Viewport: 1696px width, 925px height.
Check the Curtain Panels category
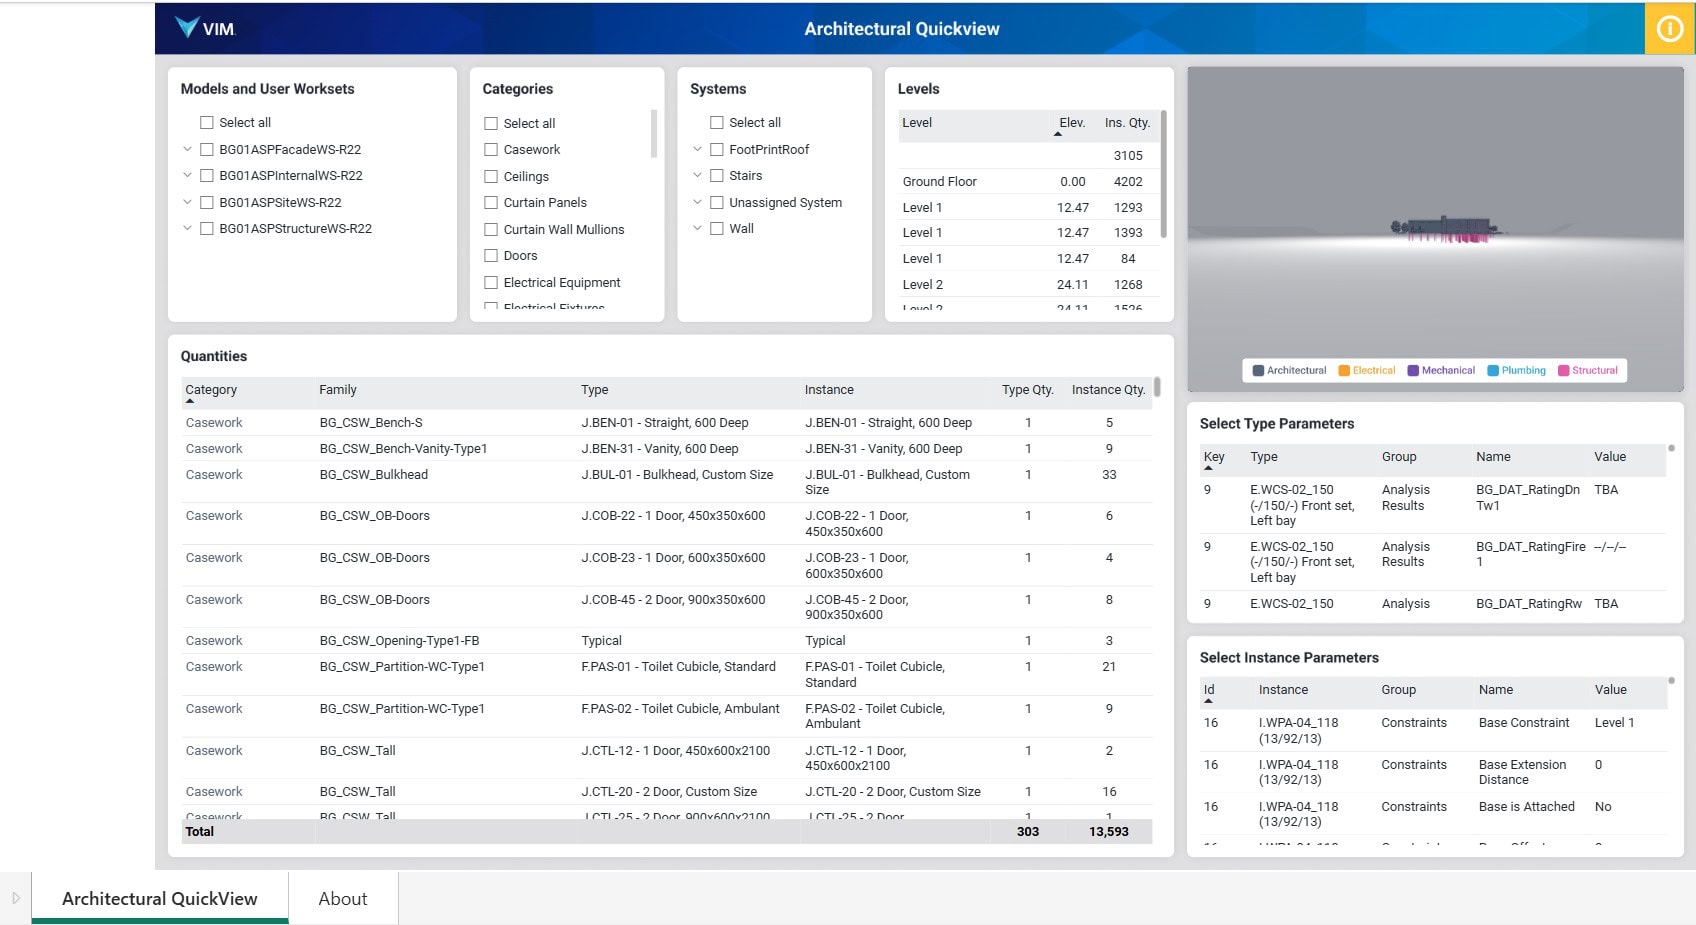[x=491, y=202]
